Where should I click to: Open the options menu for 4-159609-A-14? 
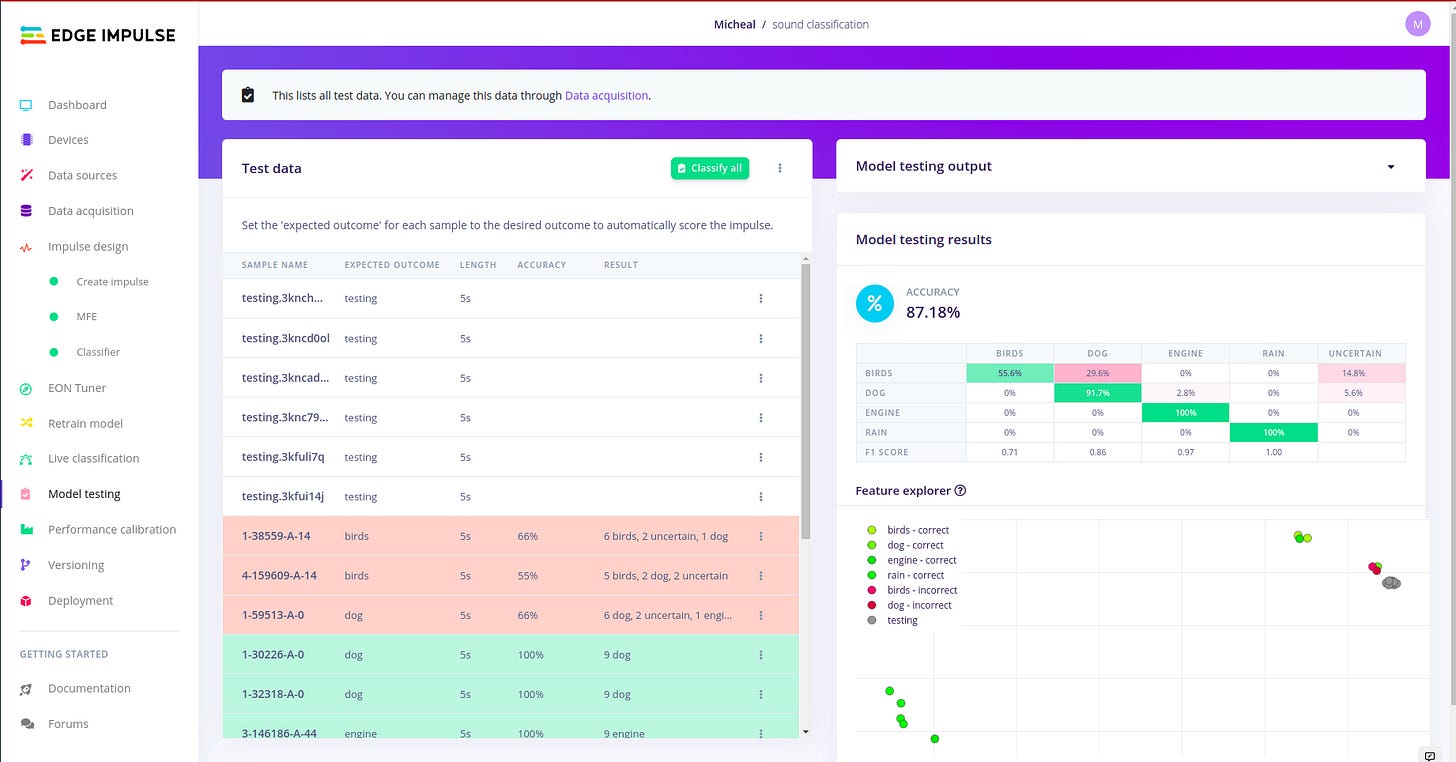[761, 576]
